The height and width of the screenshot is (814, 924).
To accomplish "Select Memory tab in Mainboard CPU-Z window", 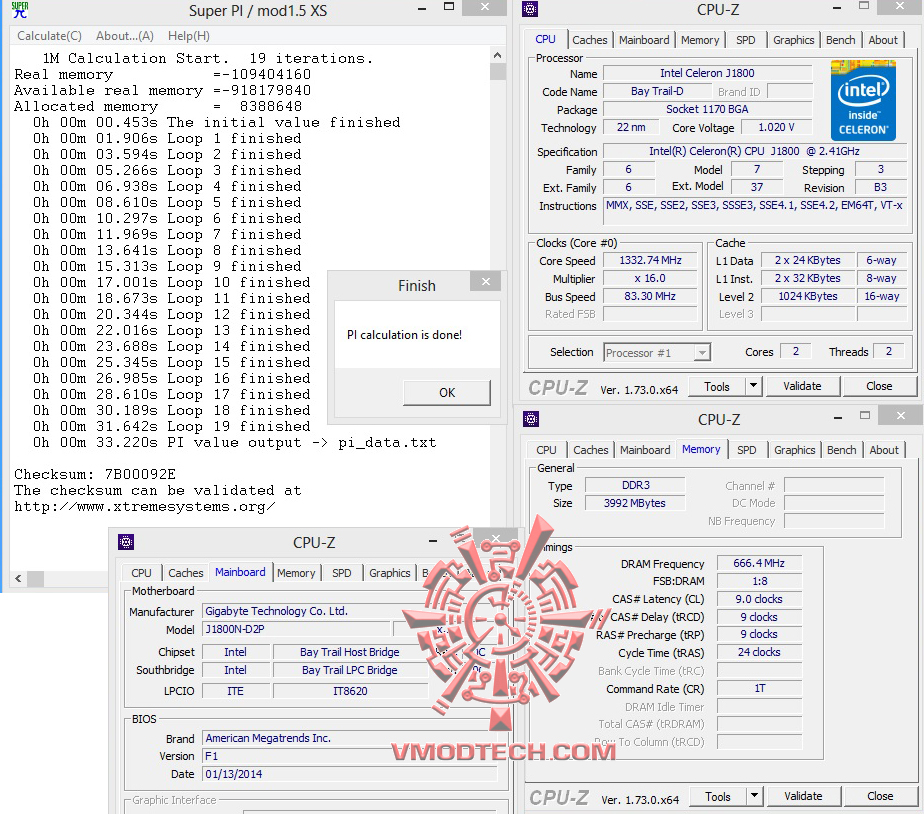I will [296, 573].
